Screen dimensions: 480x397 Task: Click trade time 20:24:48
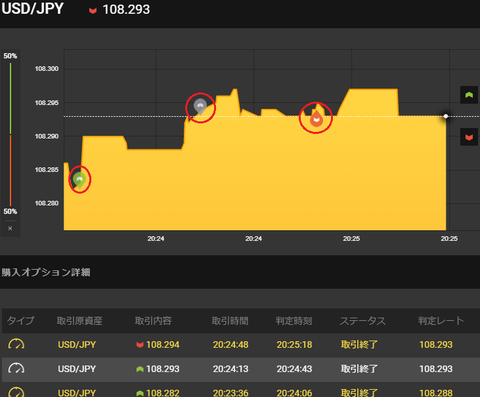pyautogui.click(x=231, y=345)
